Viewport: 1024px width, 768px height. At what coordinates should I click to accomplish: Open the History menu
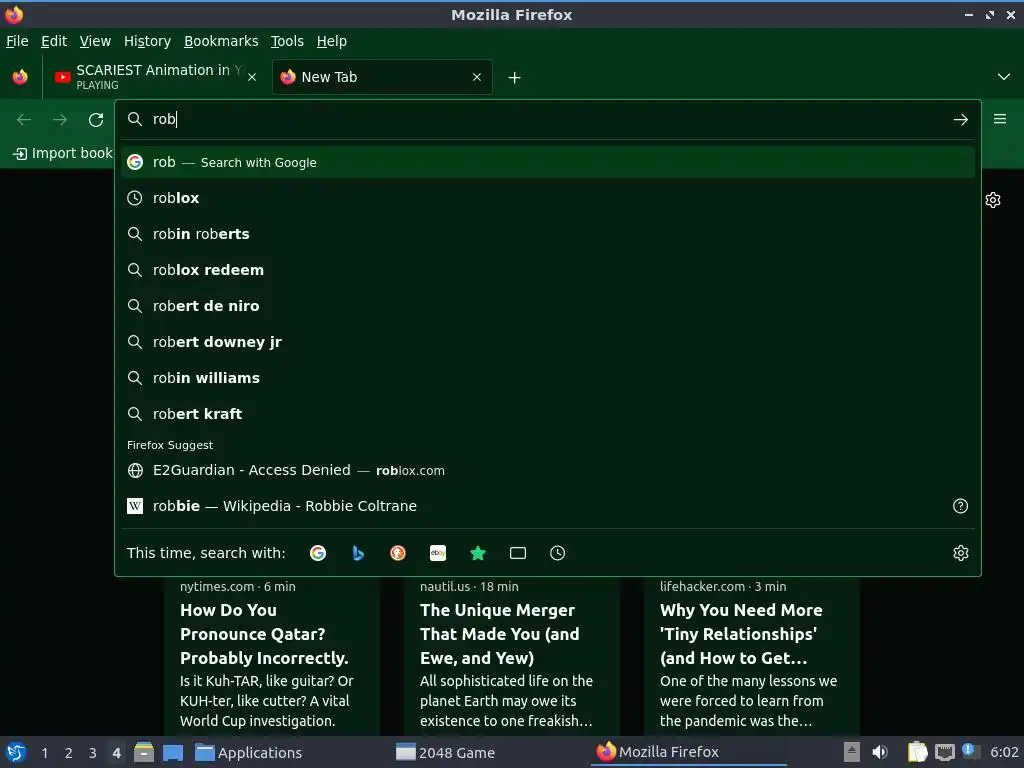tap(148, 41)
